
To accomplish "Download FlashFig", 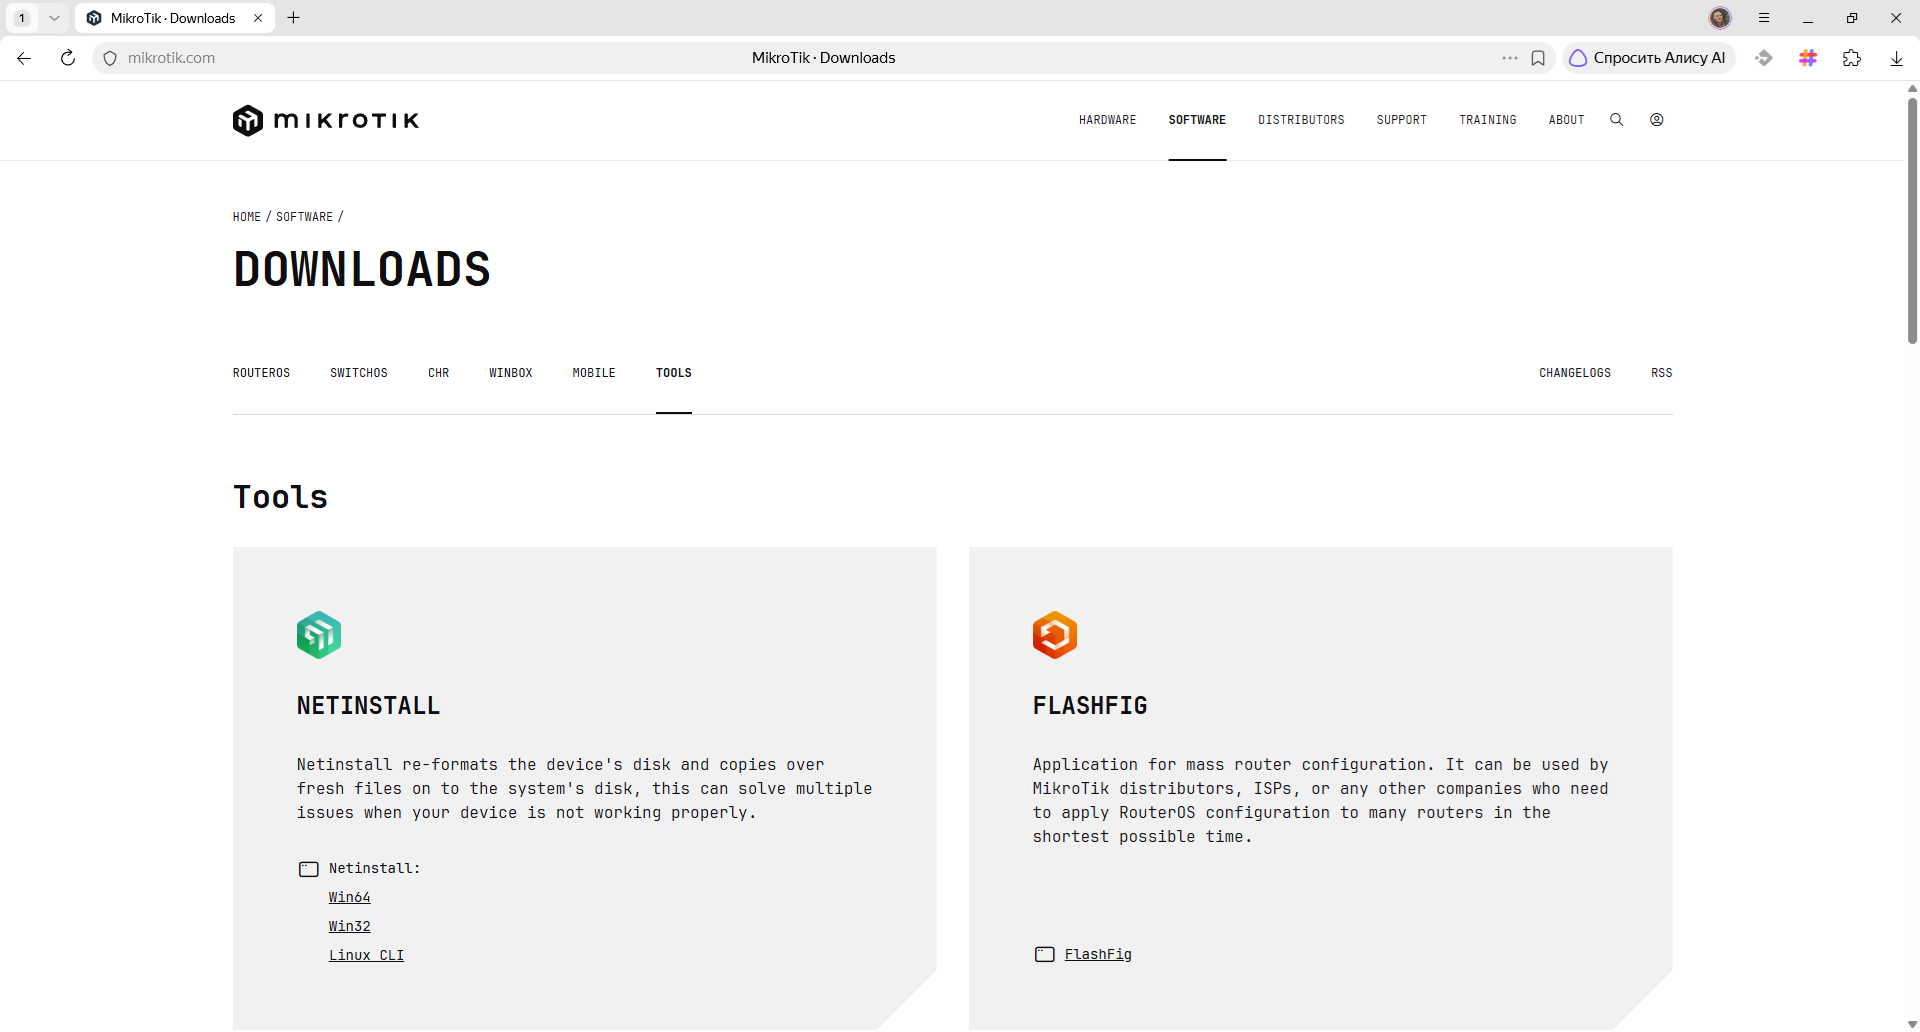I will 1098,955.
